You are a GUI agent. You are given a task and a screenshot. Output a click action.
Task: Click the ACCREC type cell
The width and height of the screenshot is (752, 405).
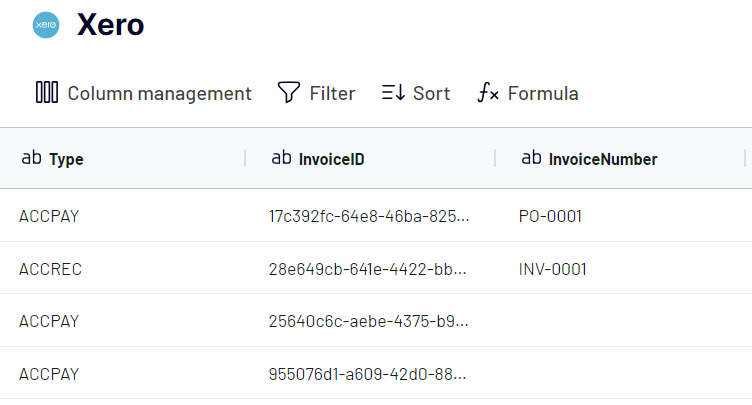(x=50, y=269)
